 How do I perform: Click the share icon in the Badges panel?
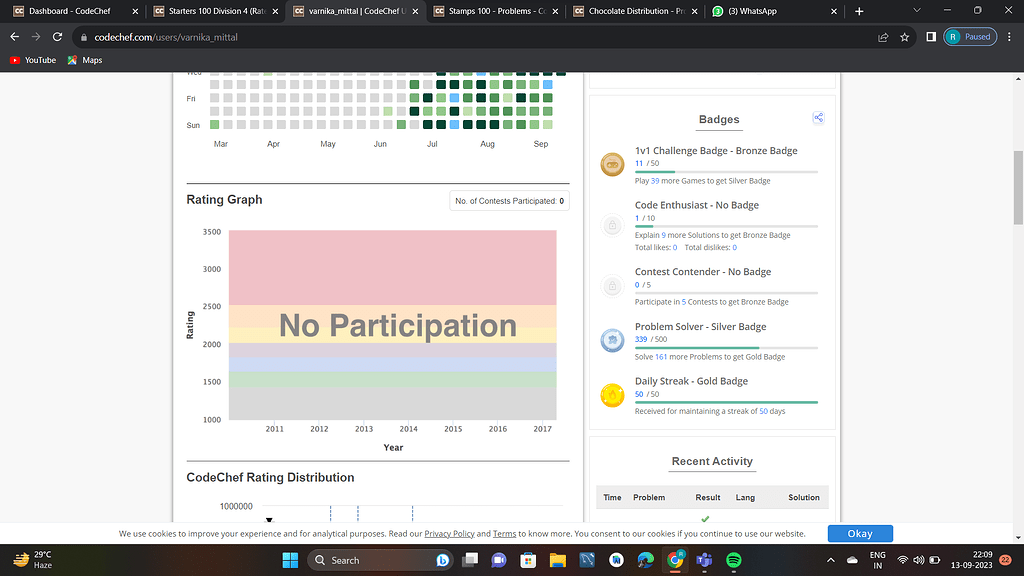818,117
